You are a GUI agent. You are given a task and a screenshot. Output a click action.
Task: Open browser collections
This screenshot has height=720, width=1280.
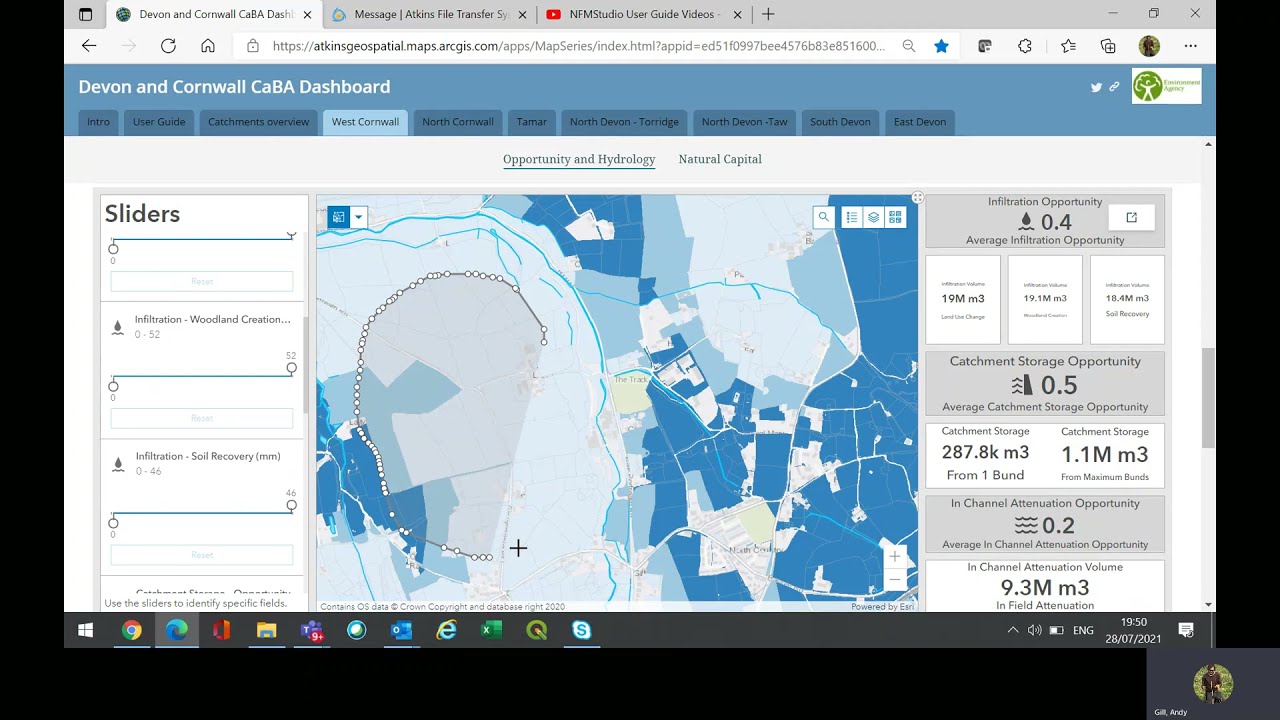pos(1108,46)
